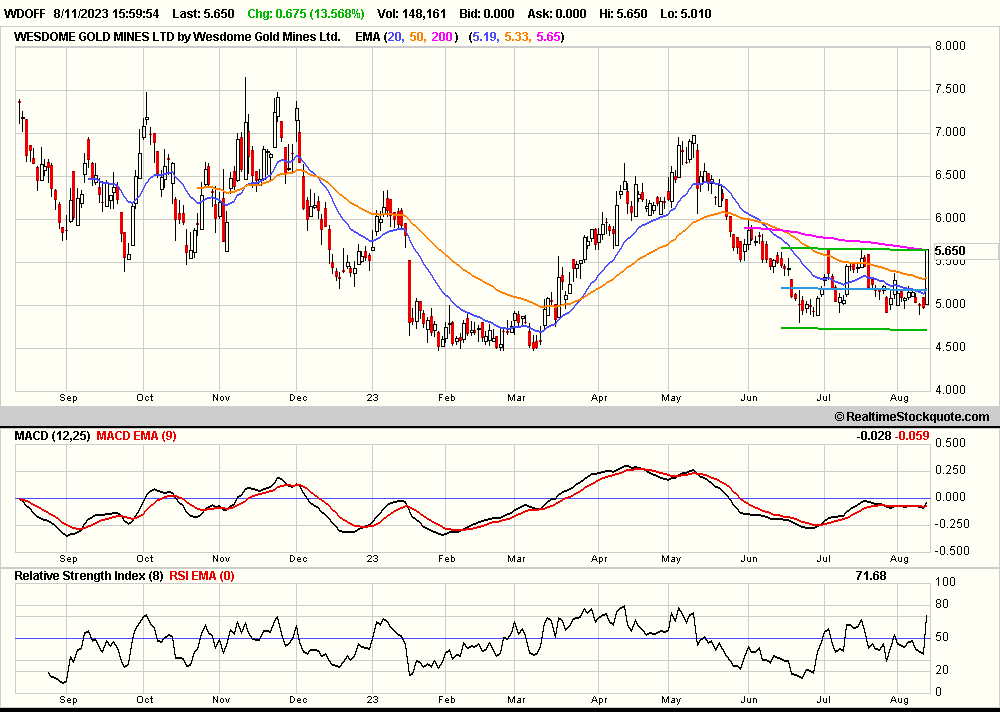The image size is (1000, 712).
Task: Click the boxed 5.650 current price marker
Action: 950,251
